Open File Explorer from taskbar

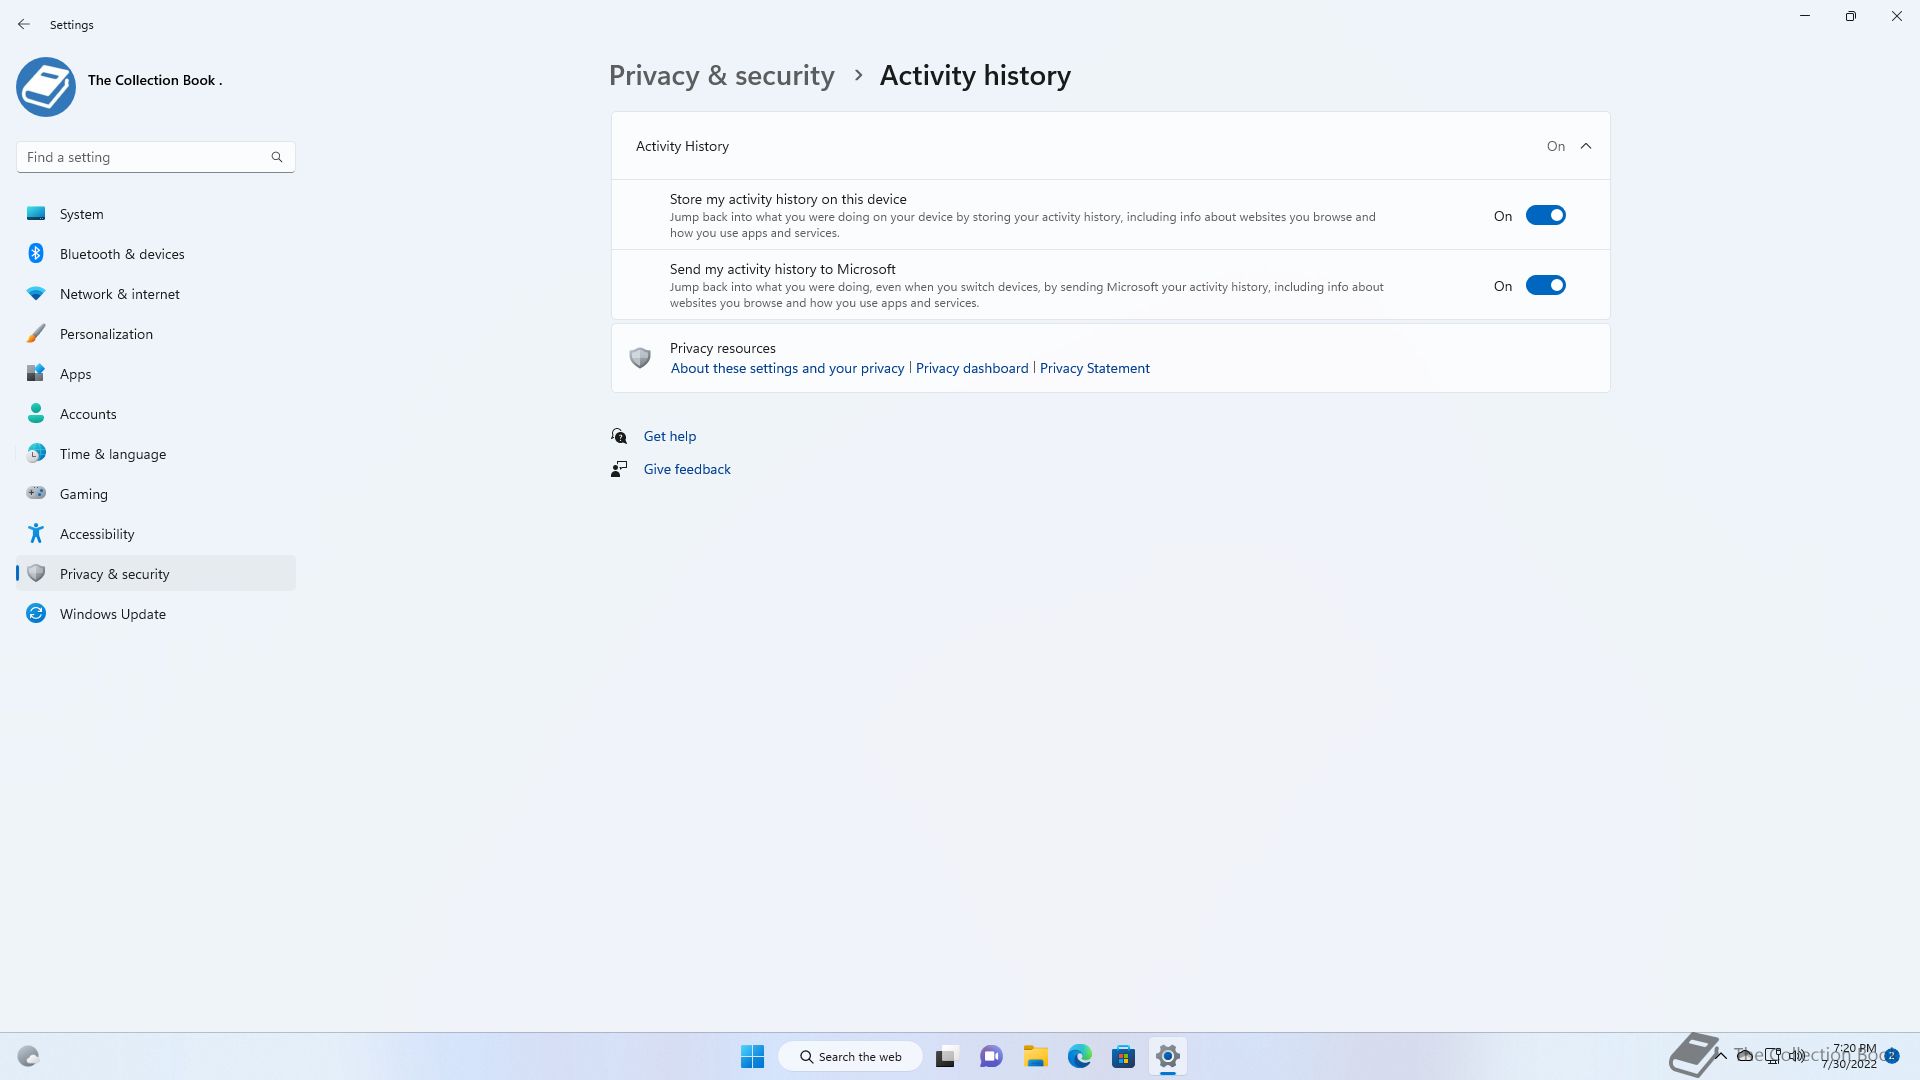pyautogui.click(x=1035, y=1056)
